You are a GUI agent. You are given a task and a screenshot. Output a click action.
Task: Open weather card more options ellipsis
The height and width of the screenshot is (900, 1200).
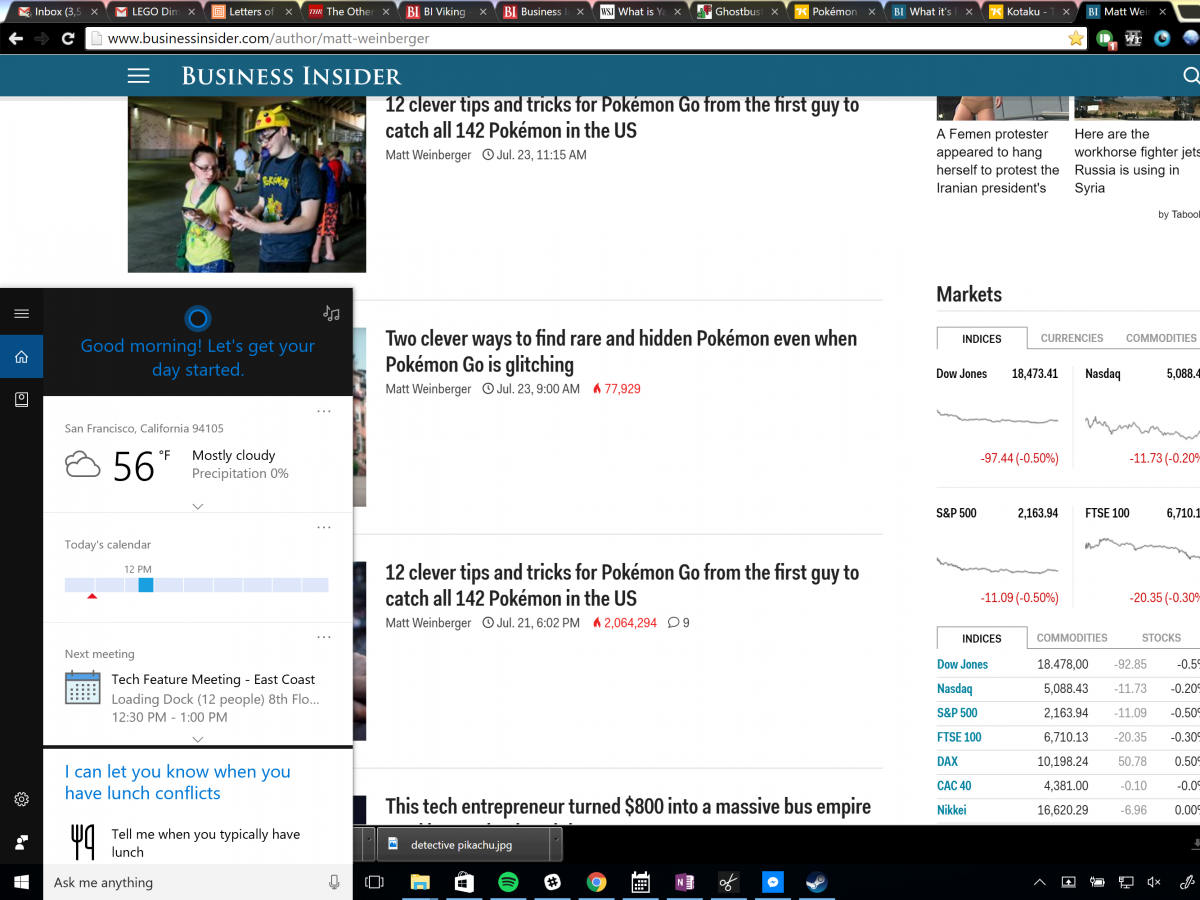pyautogui.click(x=323, y=411)
